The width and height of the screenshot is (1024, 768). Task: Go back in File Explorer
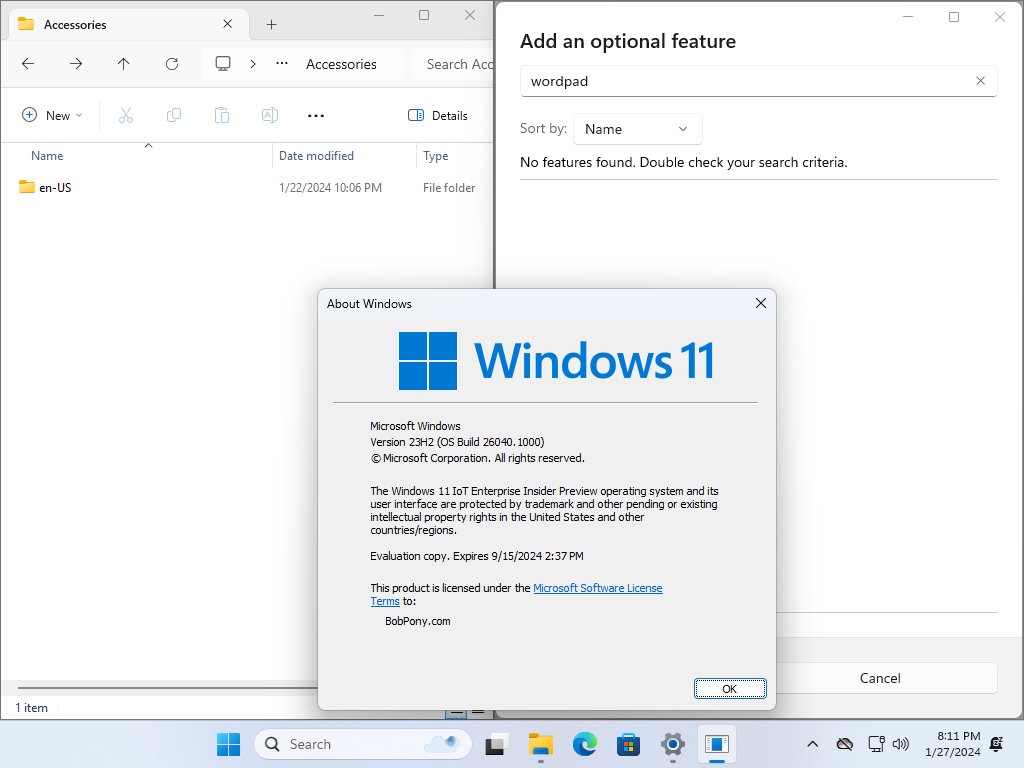[x=28, y=64]
